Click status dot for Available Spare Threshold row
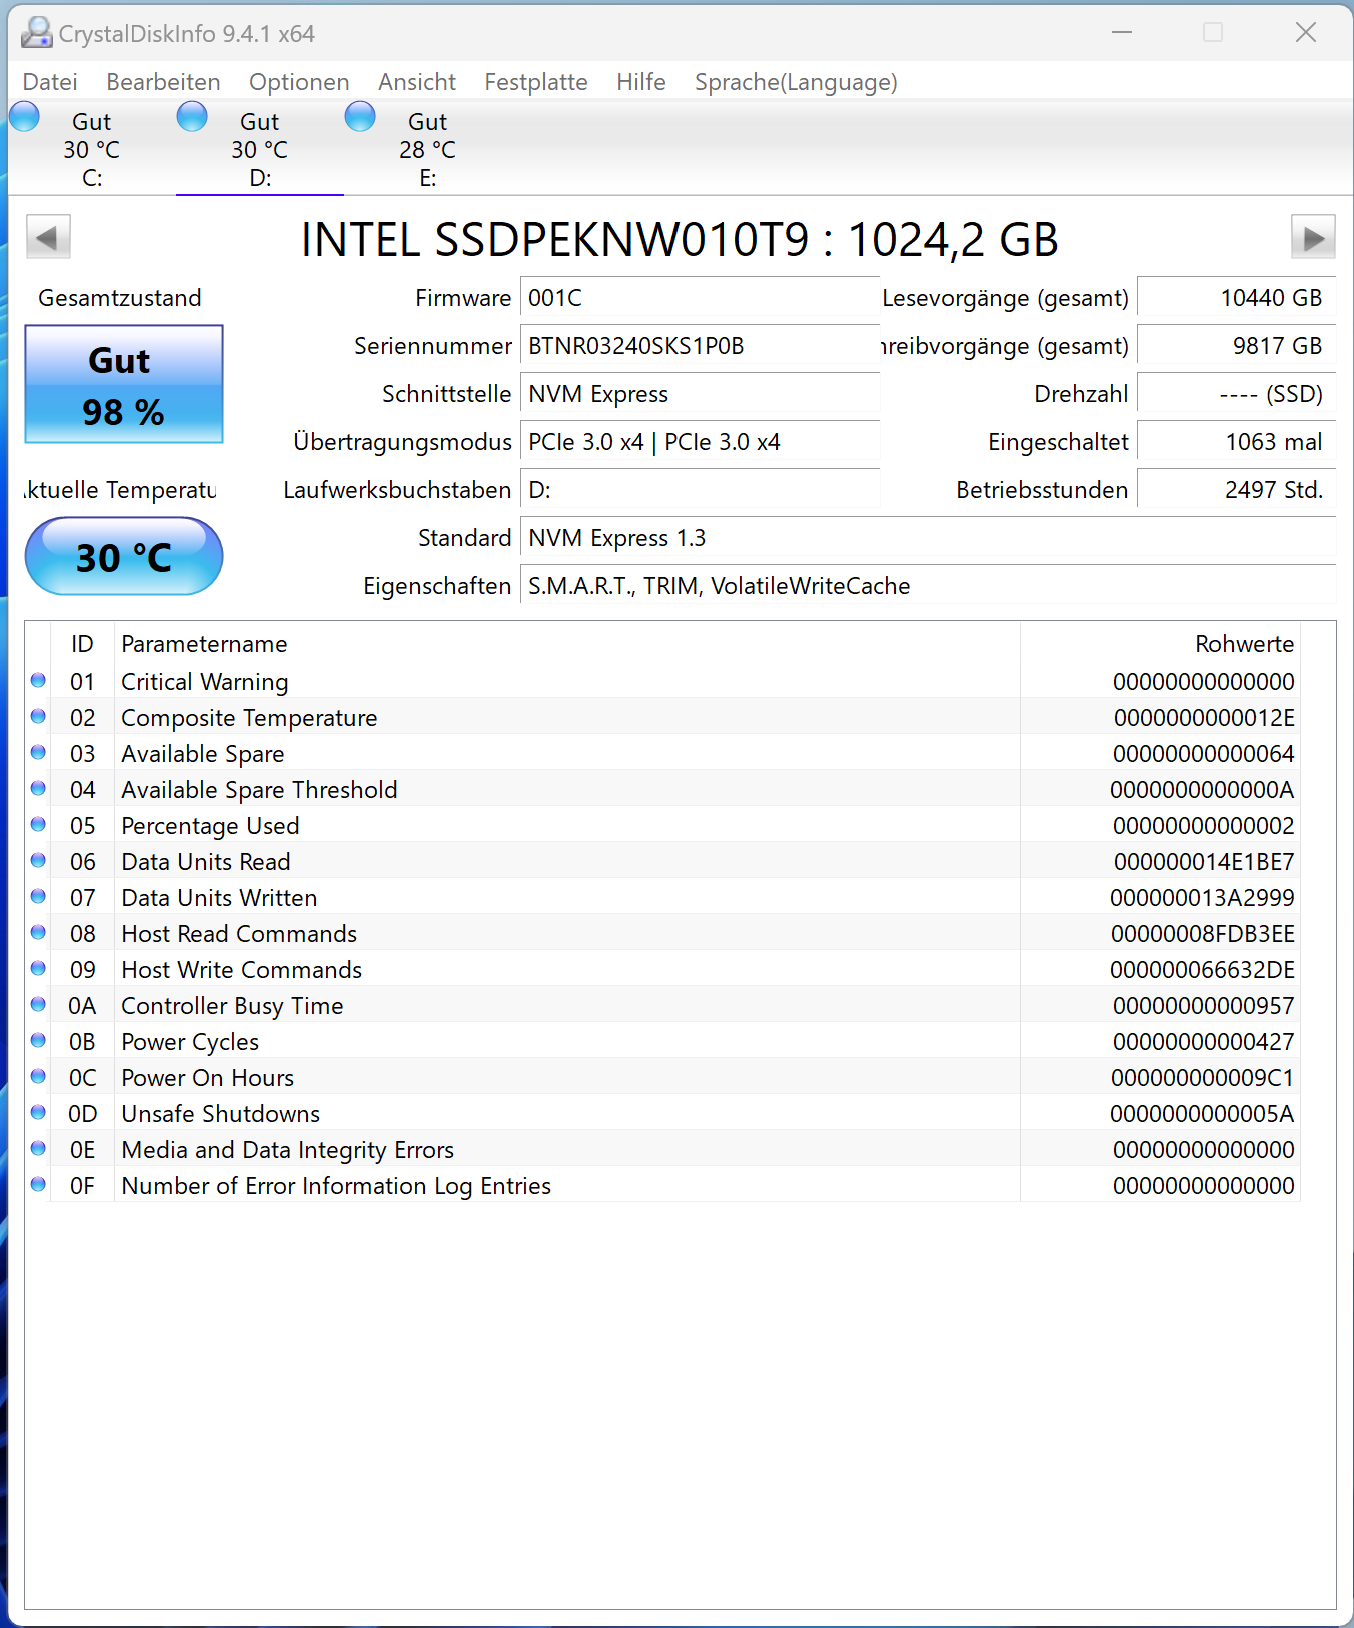This screenshot has width=1354, height=1628. (x=38, y=788)
